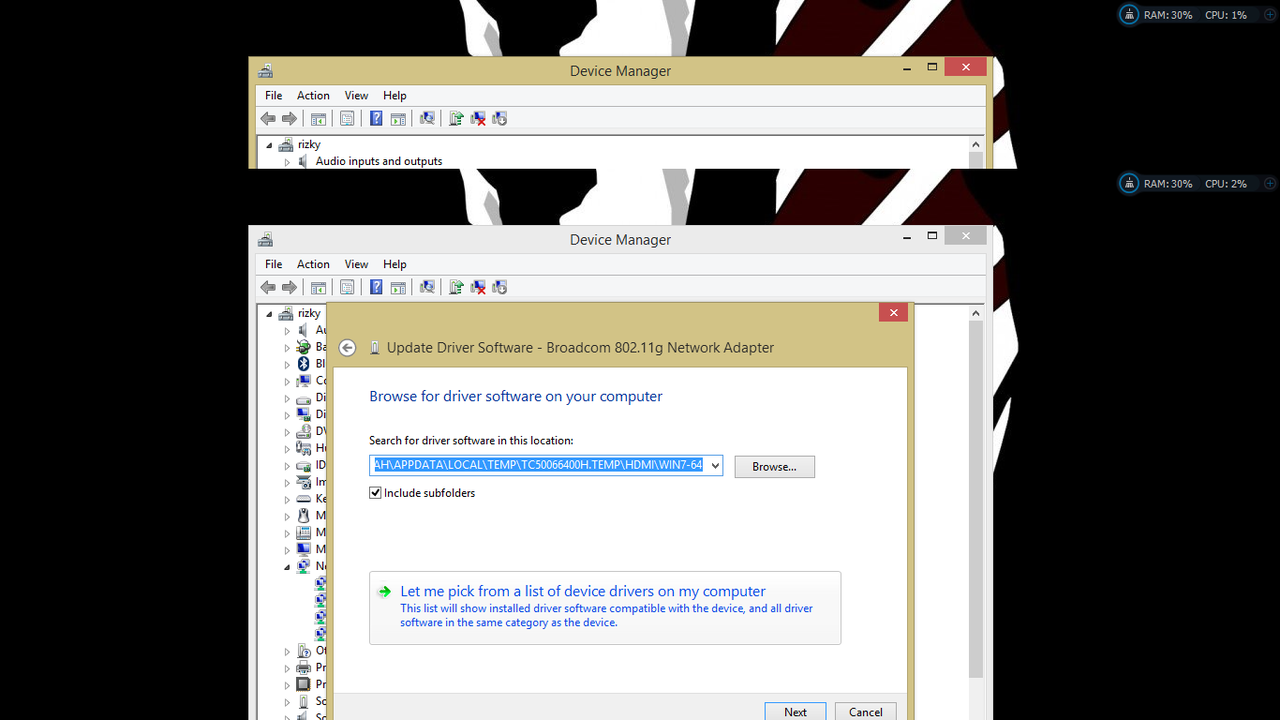
Task: Click the Forward navigation arrow in Device Manager
Action: tap(289, 287)
